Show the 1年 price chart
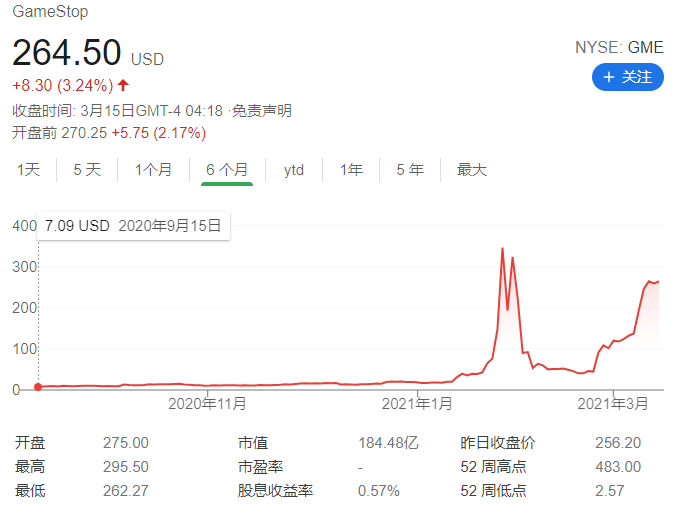This screenshot has width=679, height=529. (x=351, y=170)
